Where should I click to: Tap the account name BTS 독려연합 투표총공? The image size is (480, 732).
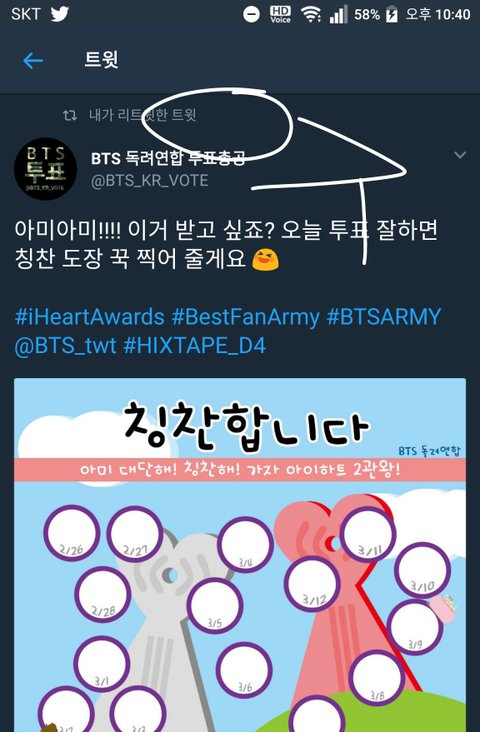168,158
